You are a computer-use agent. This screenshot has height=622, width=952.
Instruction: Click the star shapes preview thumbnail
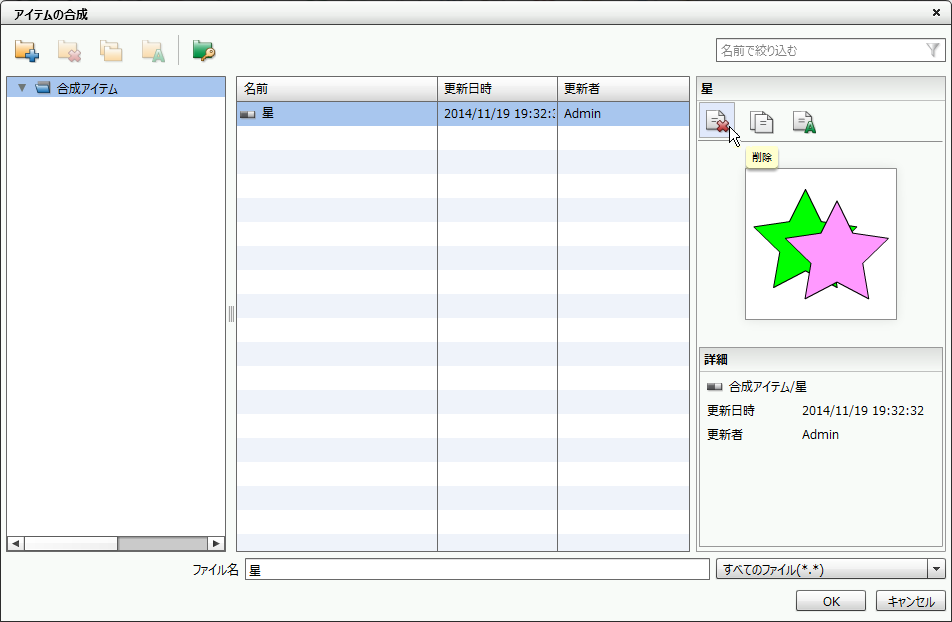820,244
